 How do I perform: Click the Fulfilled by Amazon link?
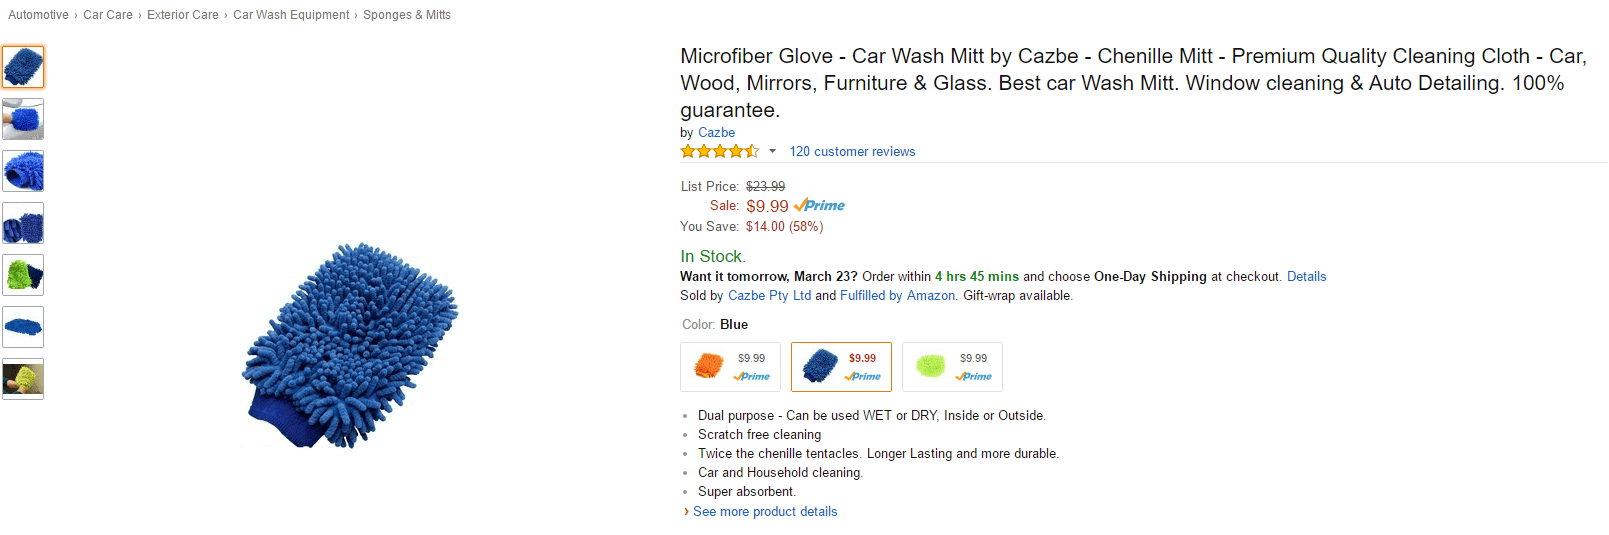[898, 296]
